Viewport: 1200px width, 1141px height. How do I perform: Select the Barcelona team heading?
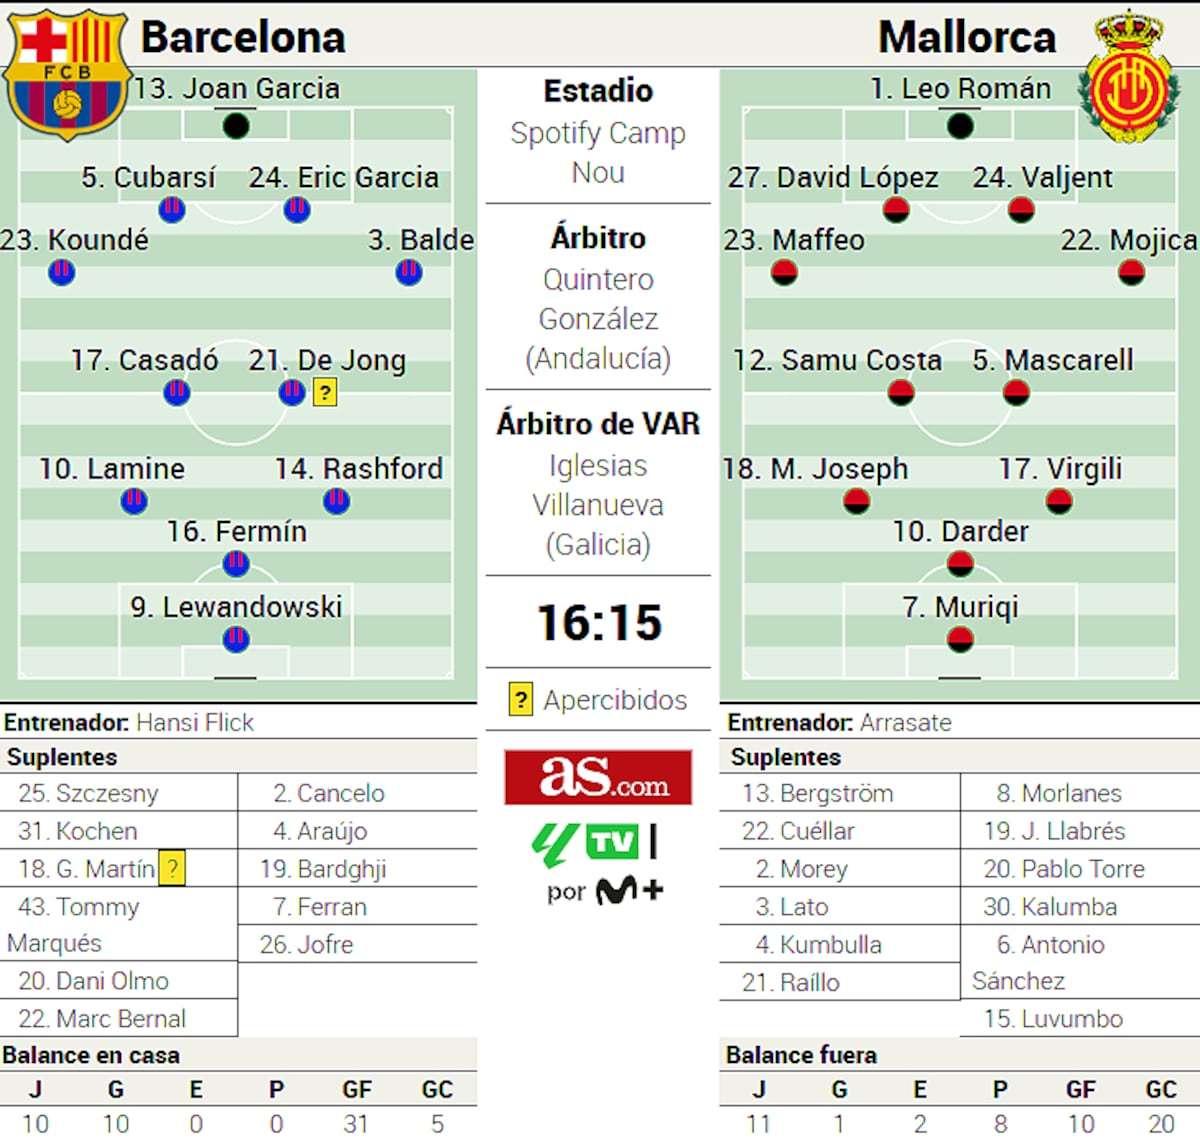tap(243, 37)
